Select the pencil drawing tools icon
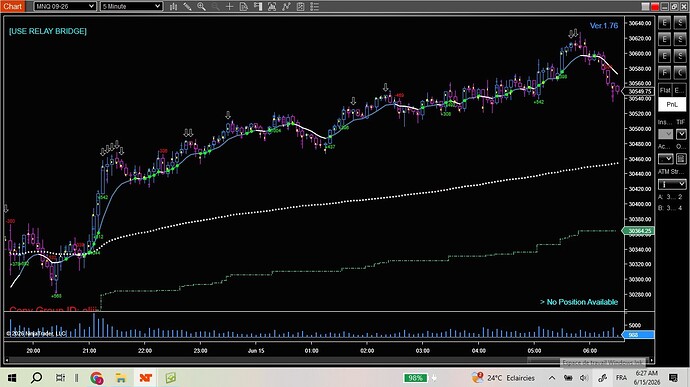Viewport: 690px width, 387px height. [x=187, y=7]
